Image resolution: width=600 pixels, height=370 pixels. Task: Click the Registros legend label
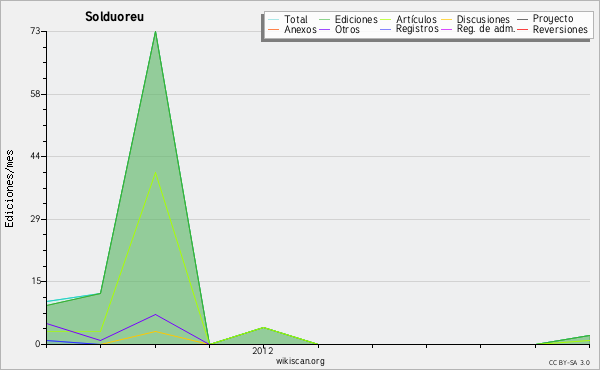click(x=417, y=29)
